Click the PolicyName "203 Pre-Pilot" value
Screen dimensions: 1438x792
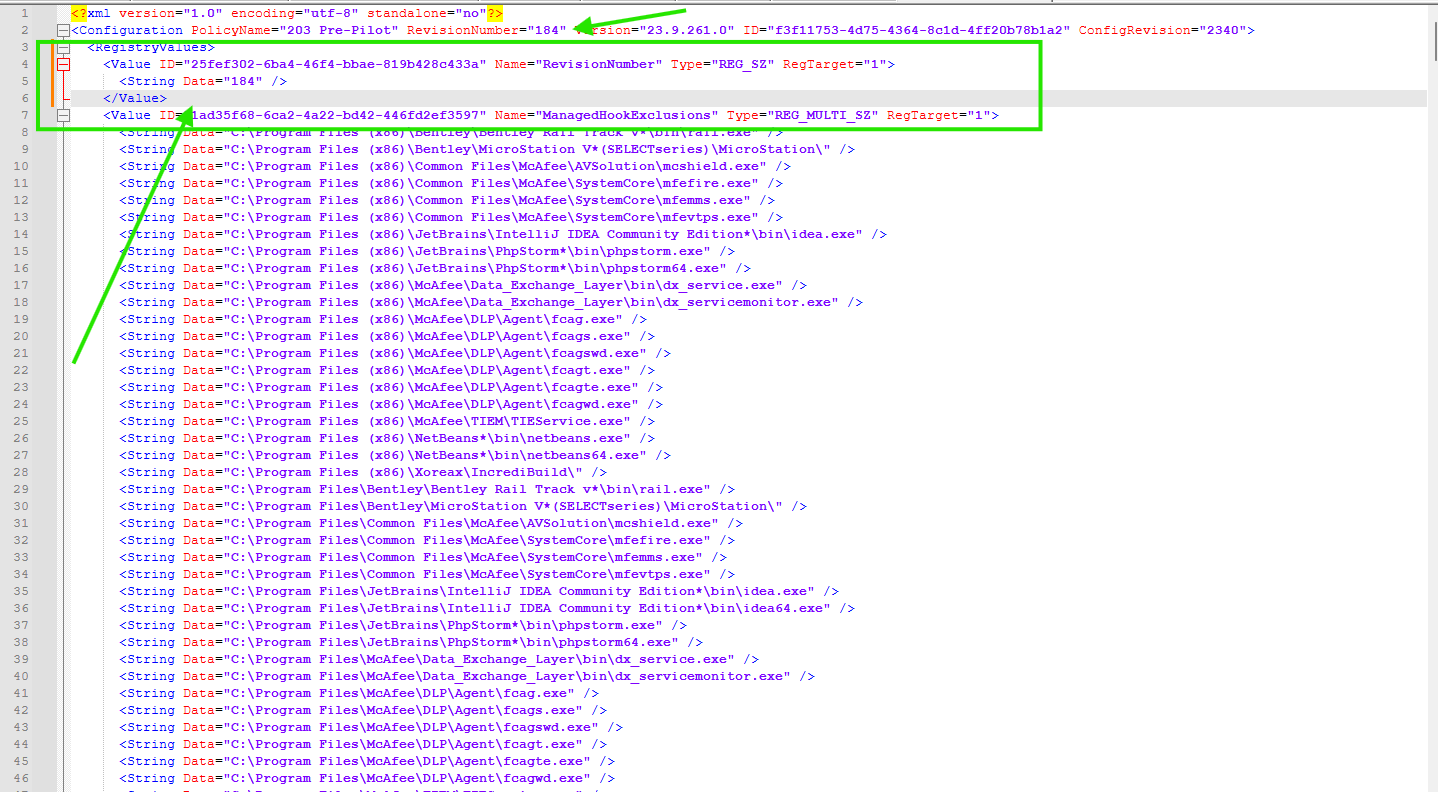(x=341, y=30)
